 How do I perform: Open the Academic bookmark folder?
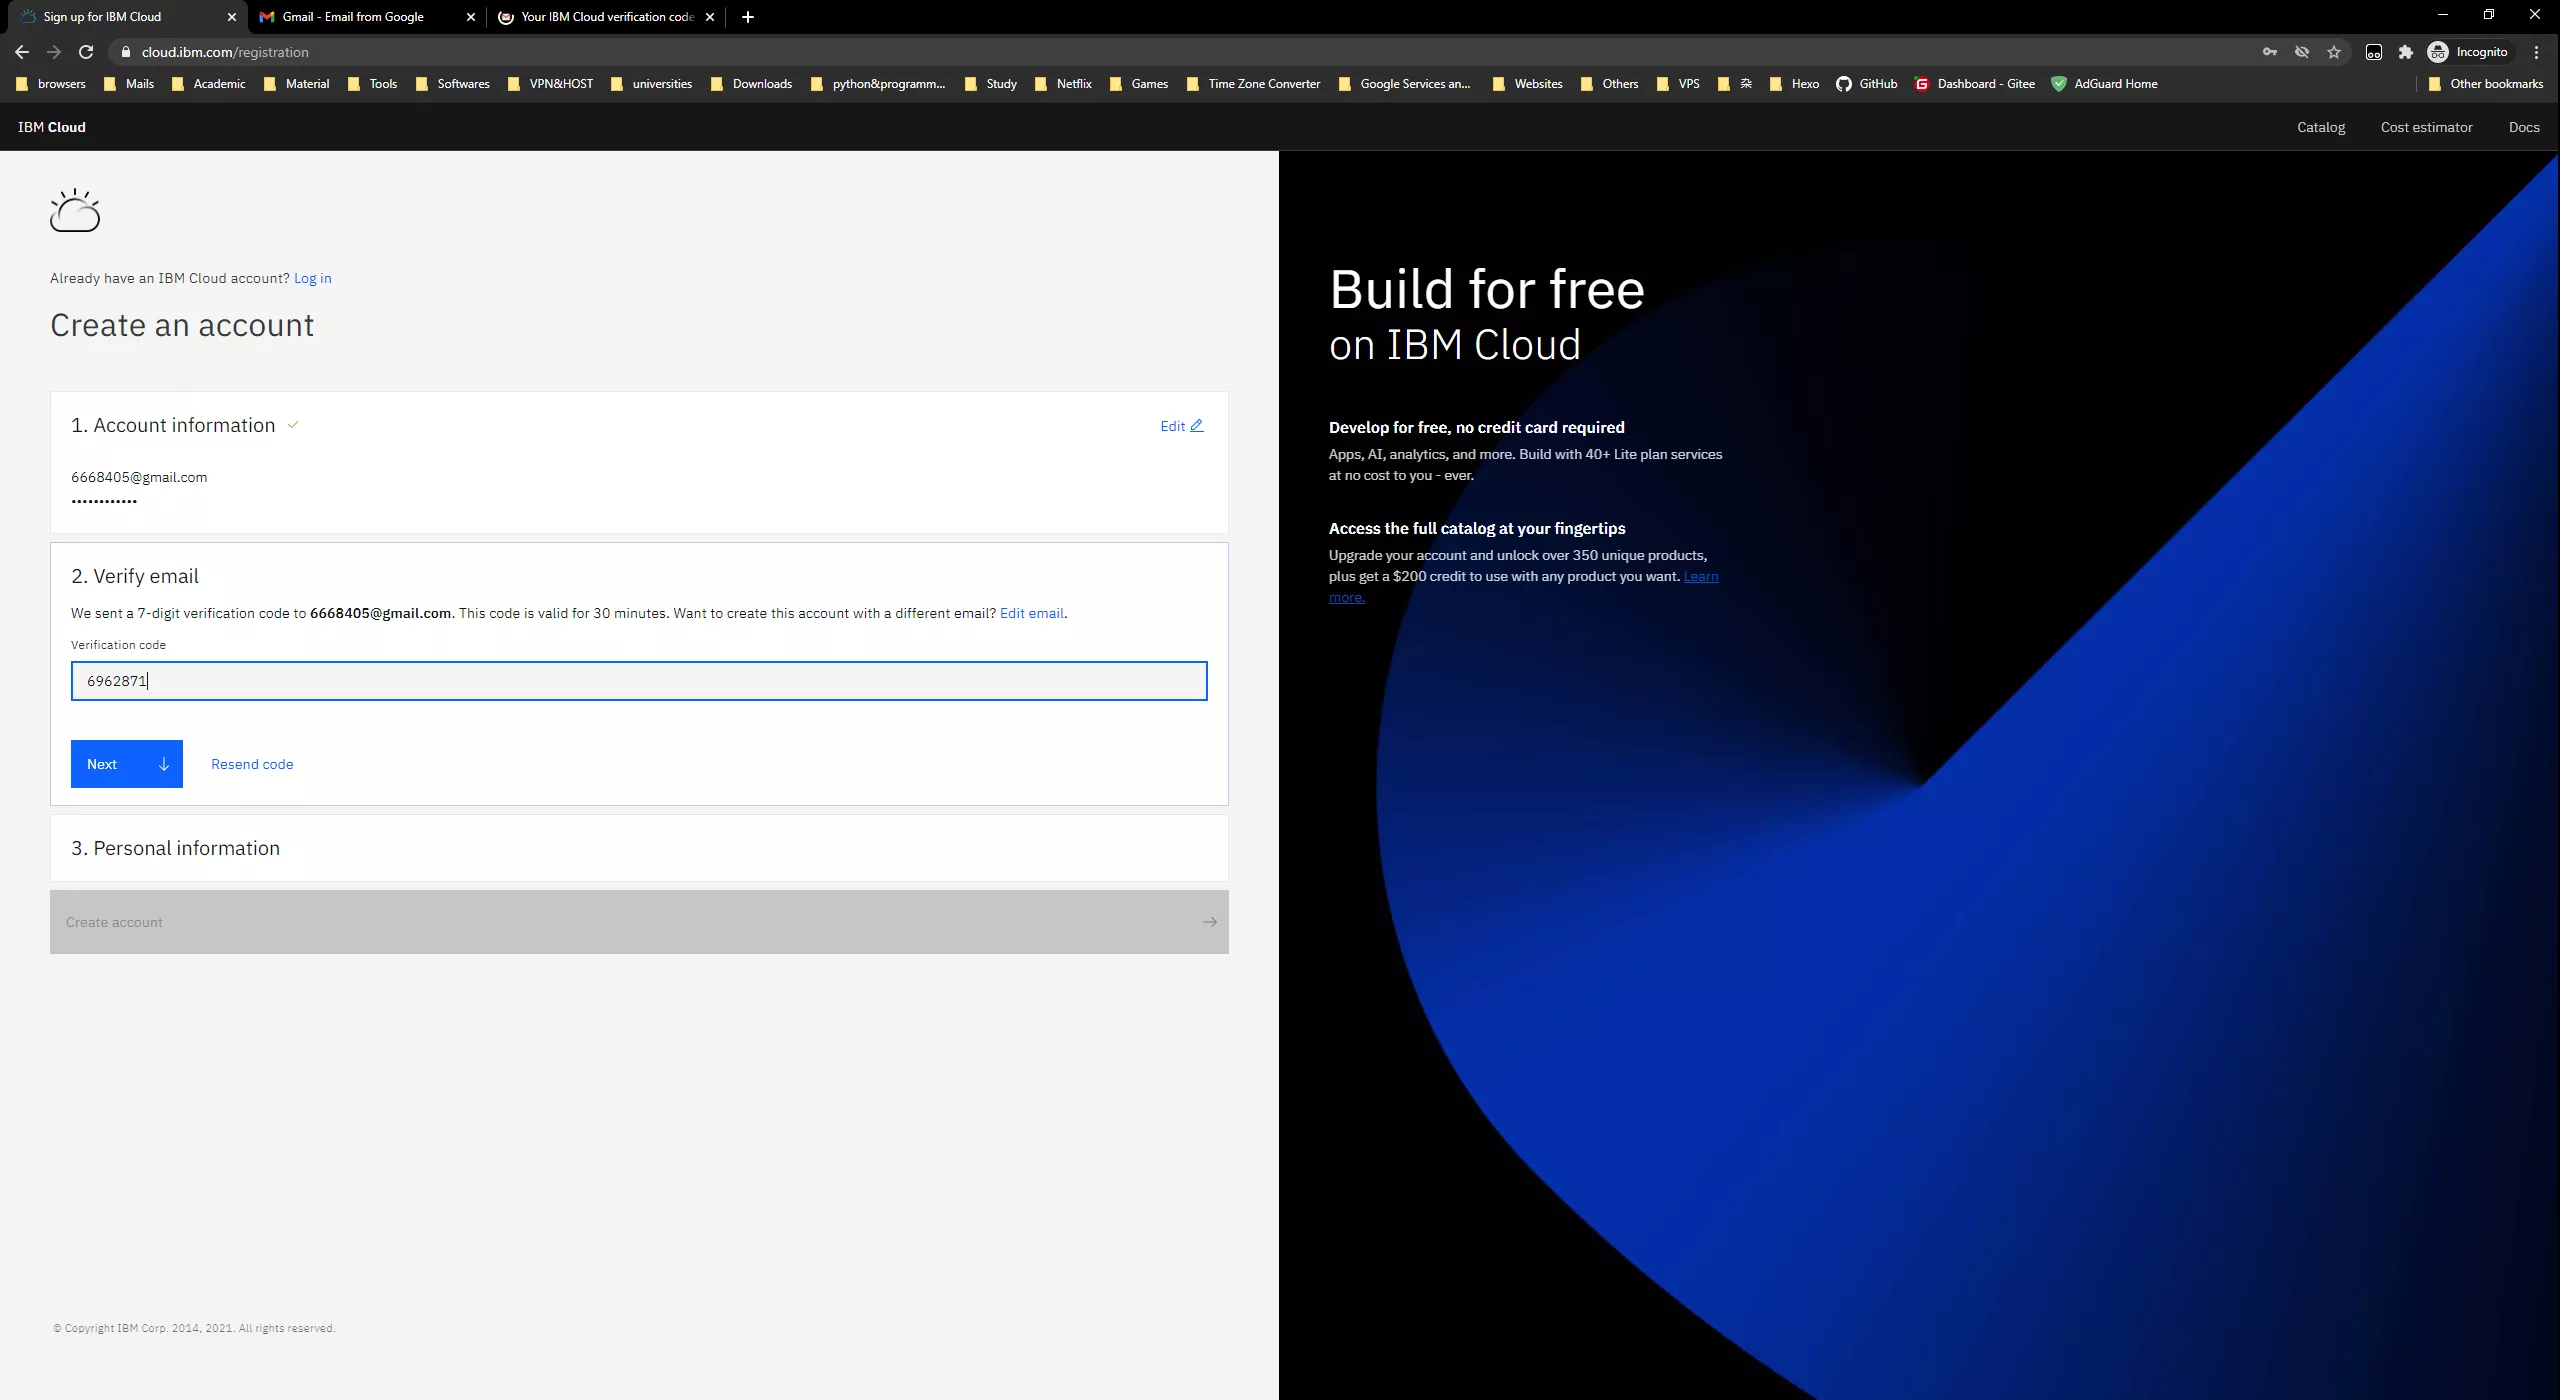(208, 84)
